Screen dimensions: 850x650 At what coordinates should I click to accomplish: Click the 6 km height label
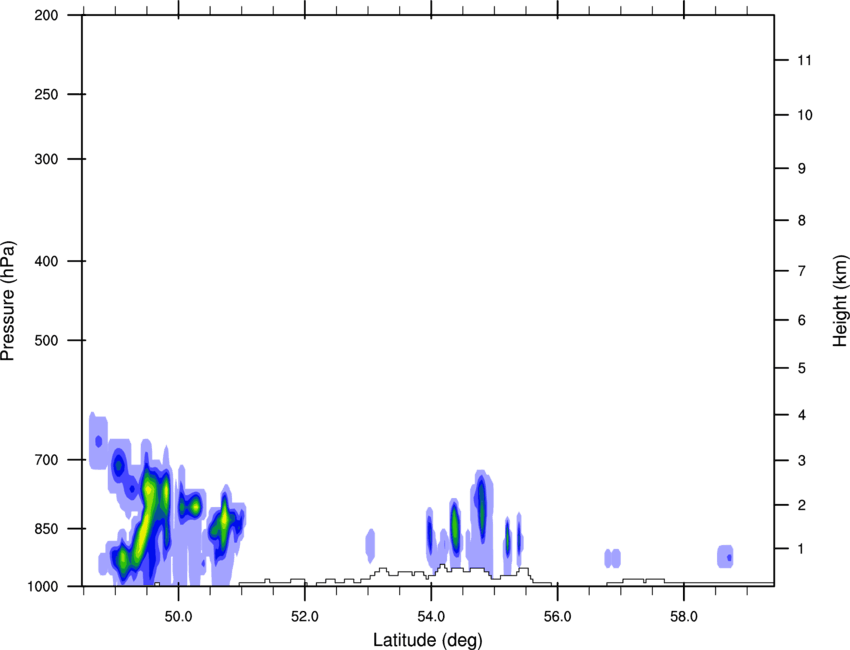802,320
